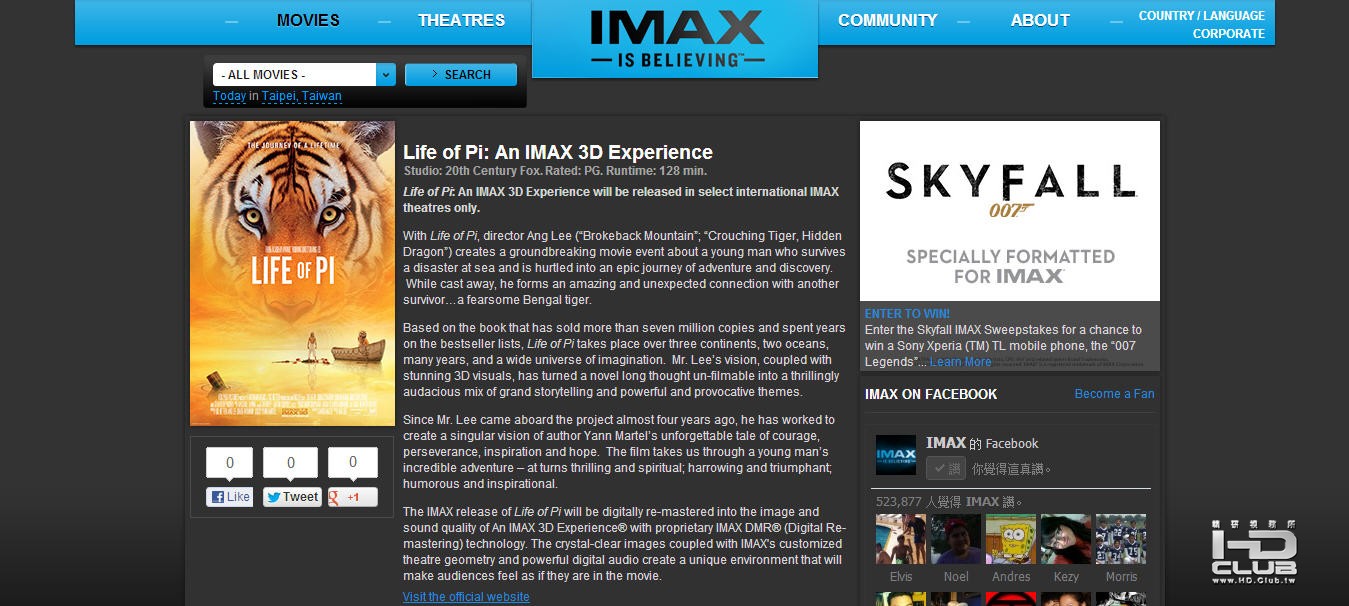Click the Facebook like checkmark button
Viewport: 1349px width, 606px height.
click(945, 468)
